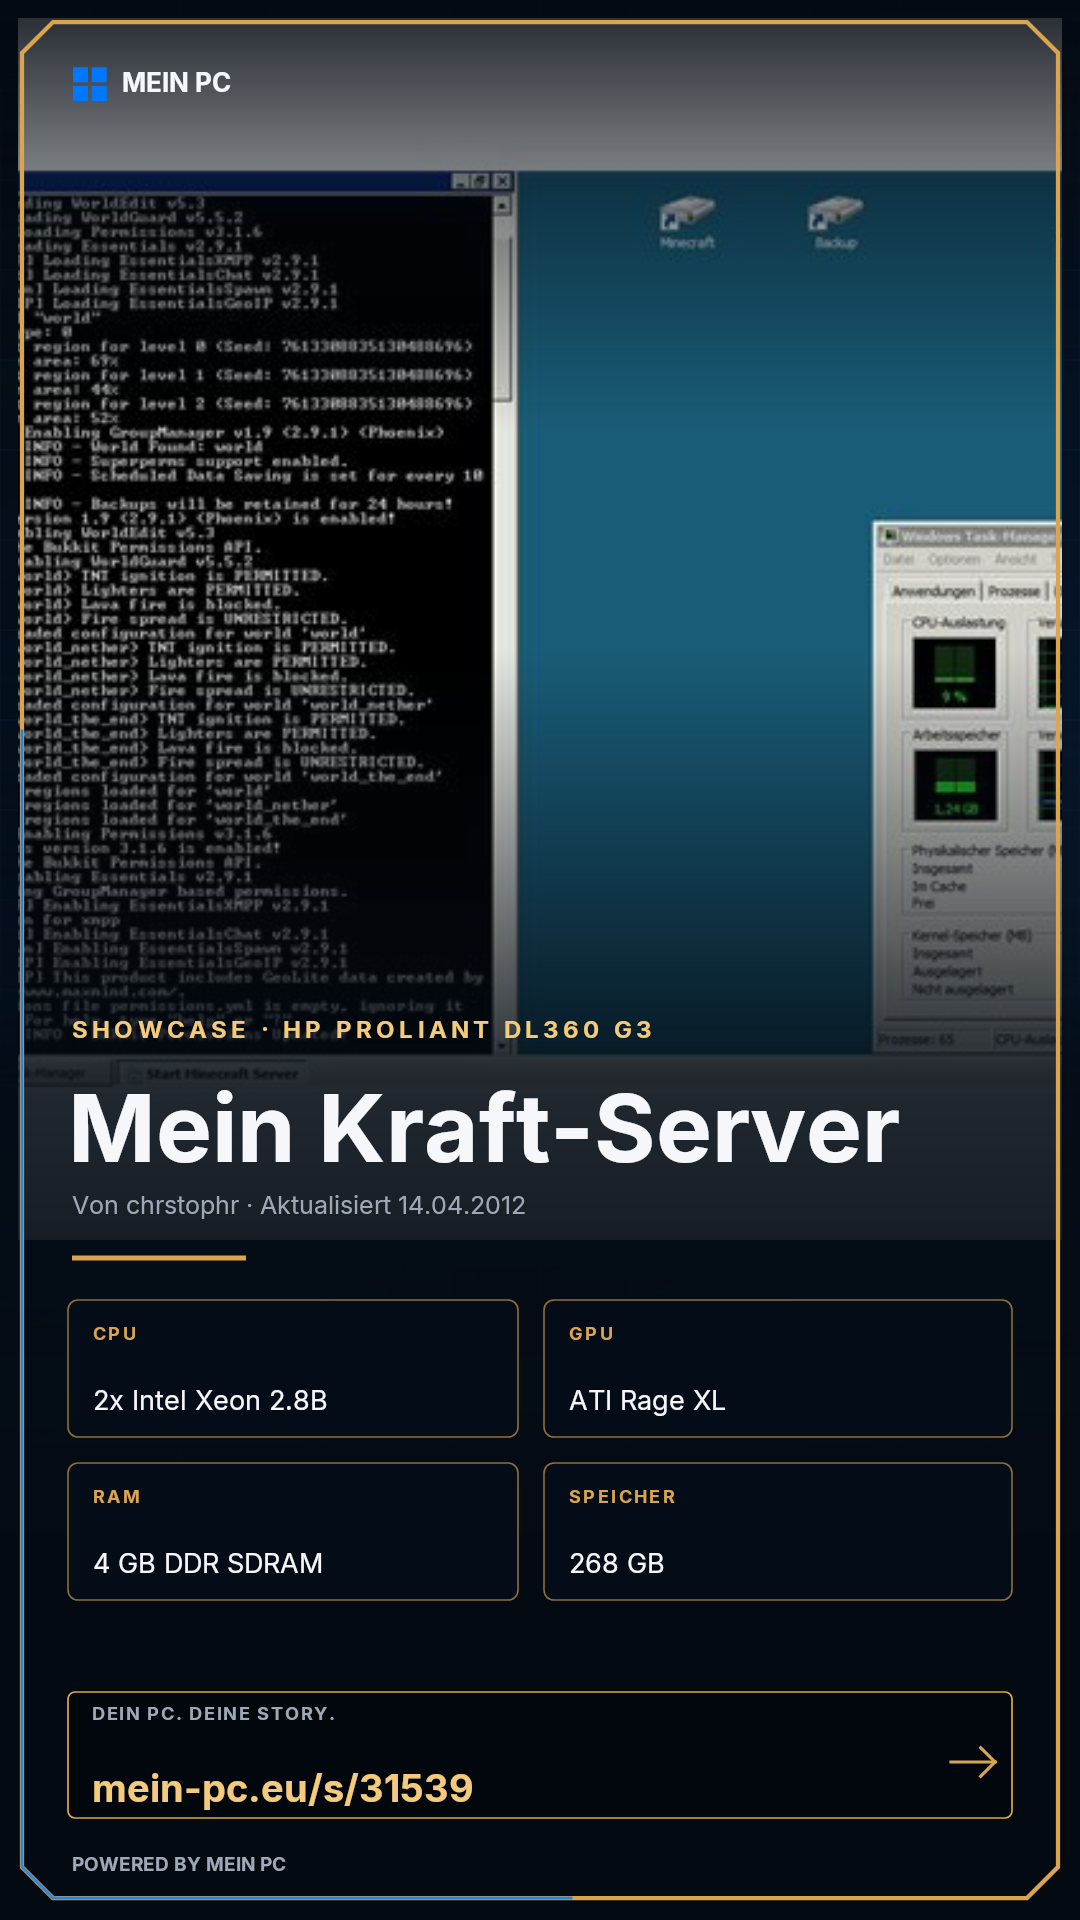Click the Windows Task-Manager title bar
Viewport: 1080px width, 1920px height.
pyautogui.click(x=968, y=536)
